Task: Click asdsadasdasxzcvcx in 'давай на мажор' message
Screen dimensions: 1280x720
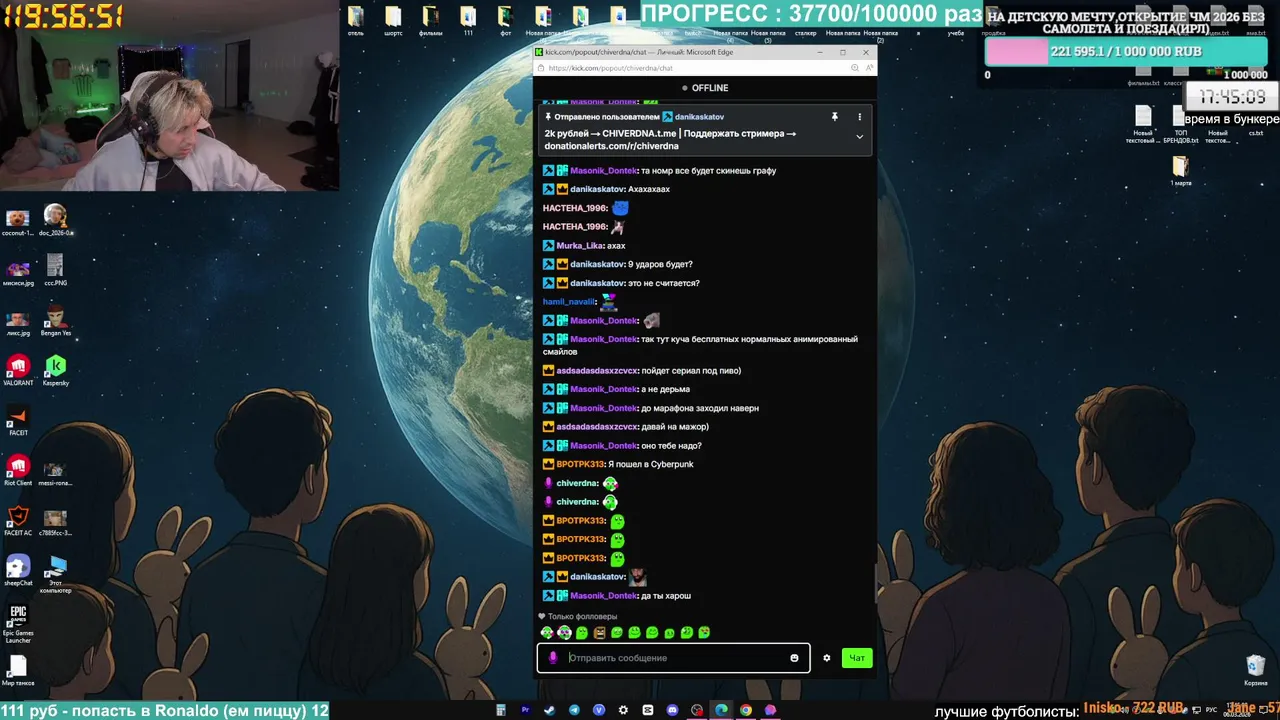Action: [x=597, y=427]
